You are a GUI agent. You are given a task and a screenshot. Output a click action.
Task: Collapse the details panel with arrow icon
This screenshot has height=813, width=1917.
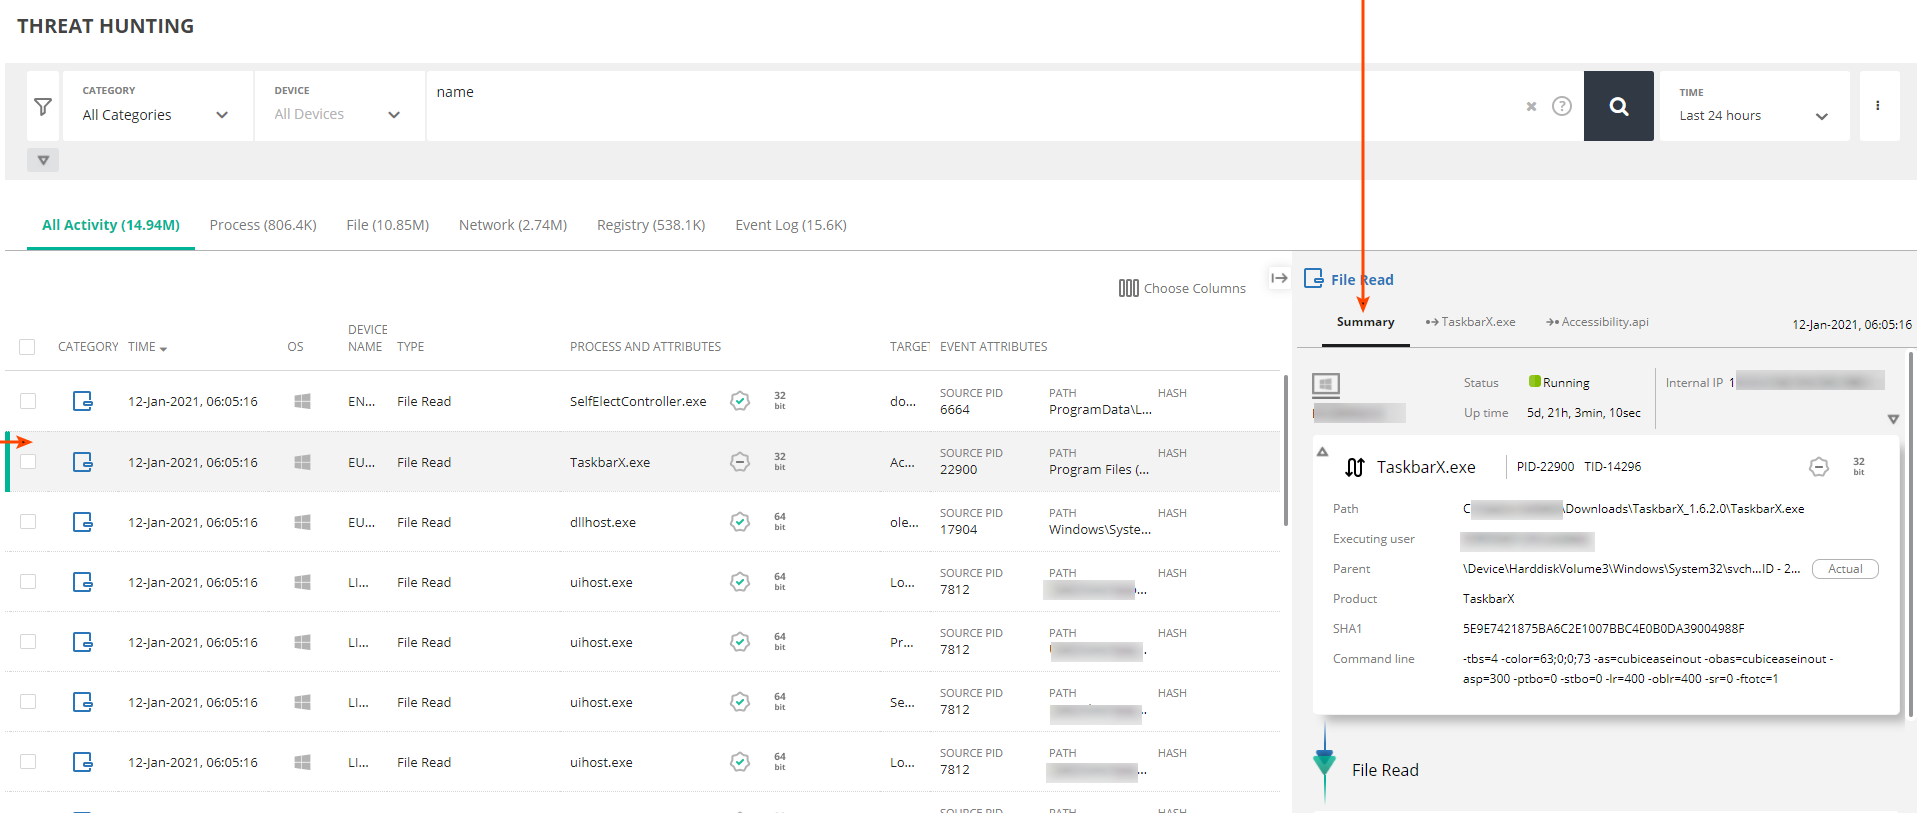[x=1279, y=278]
